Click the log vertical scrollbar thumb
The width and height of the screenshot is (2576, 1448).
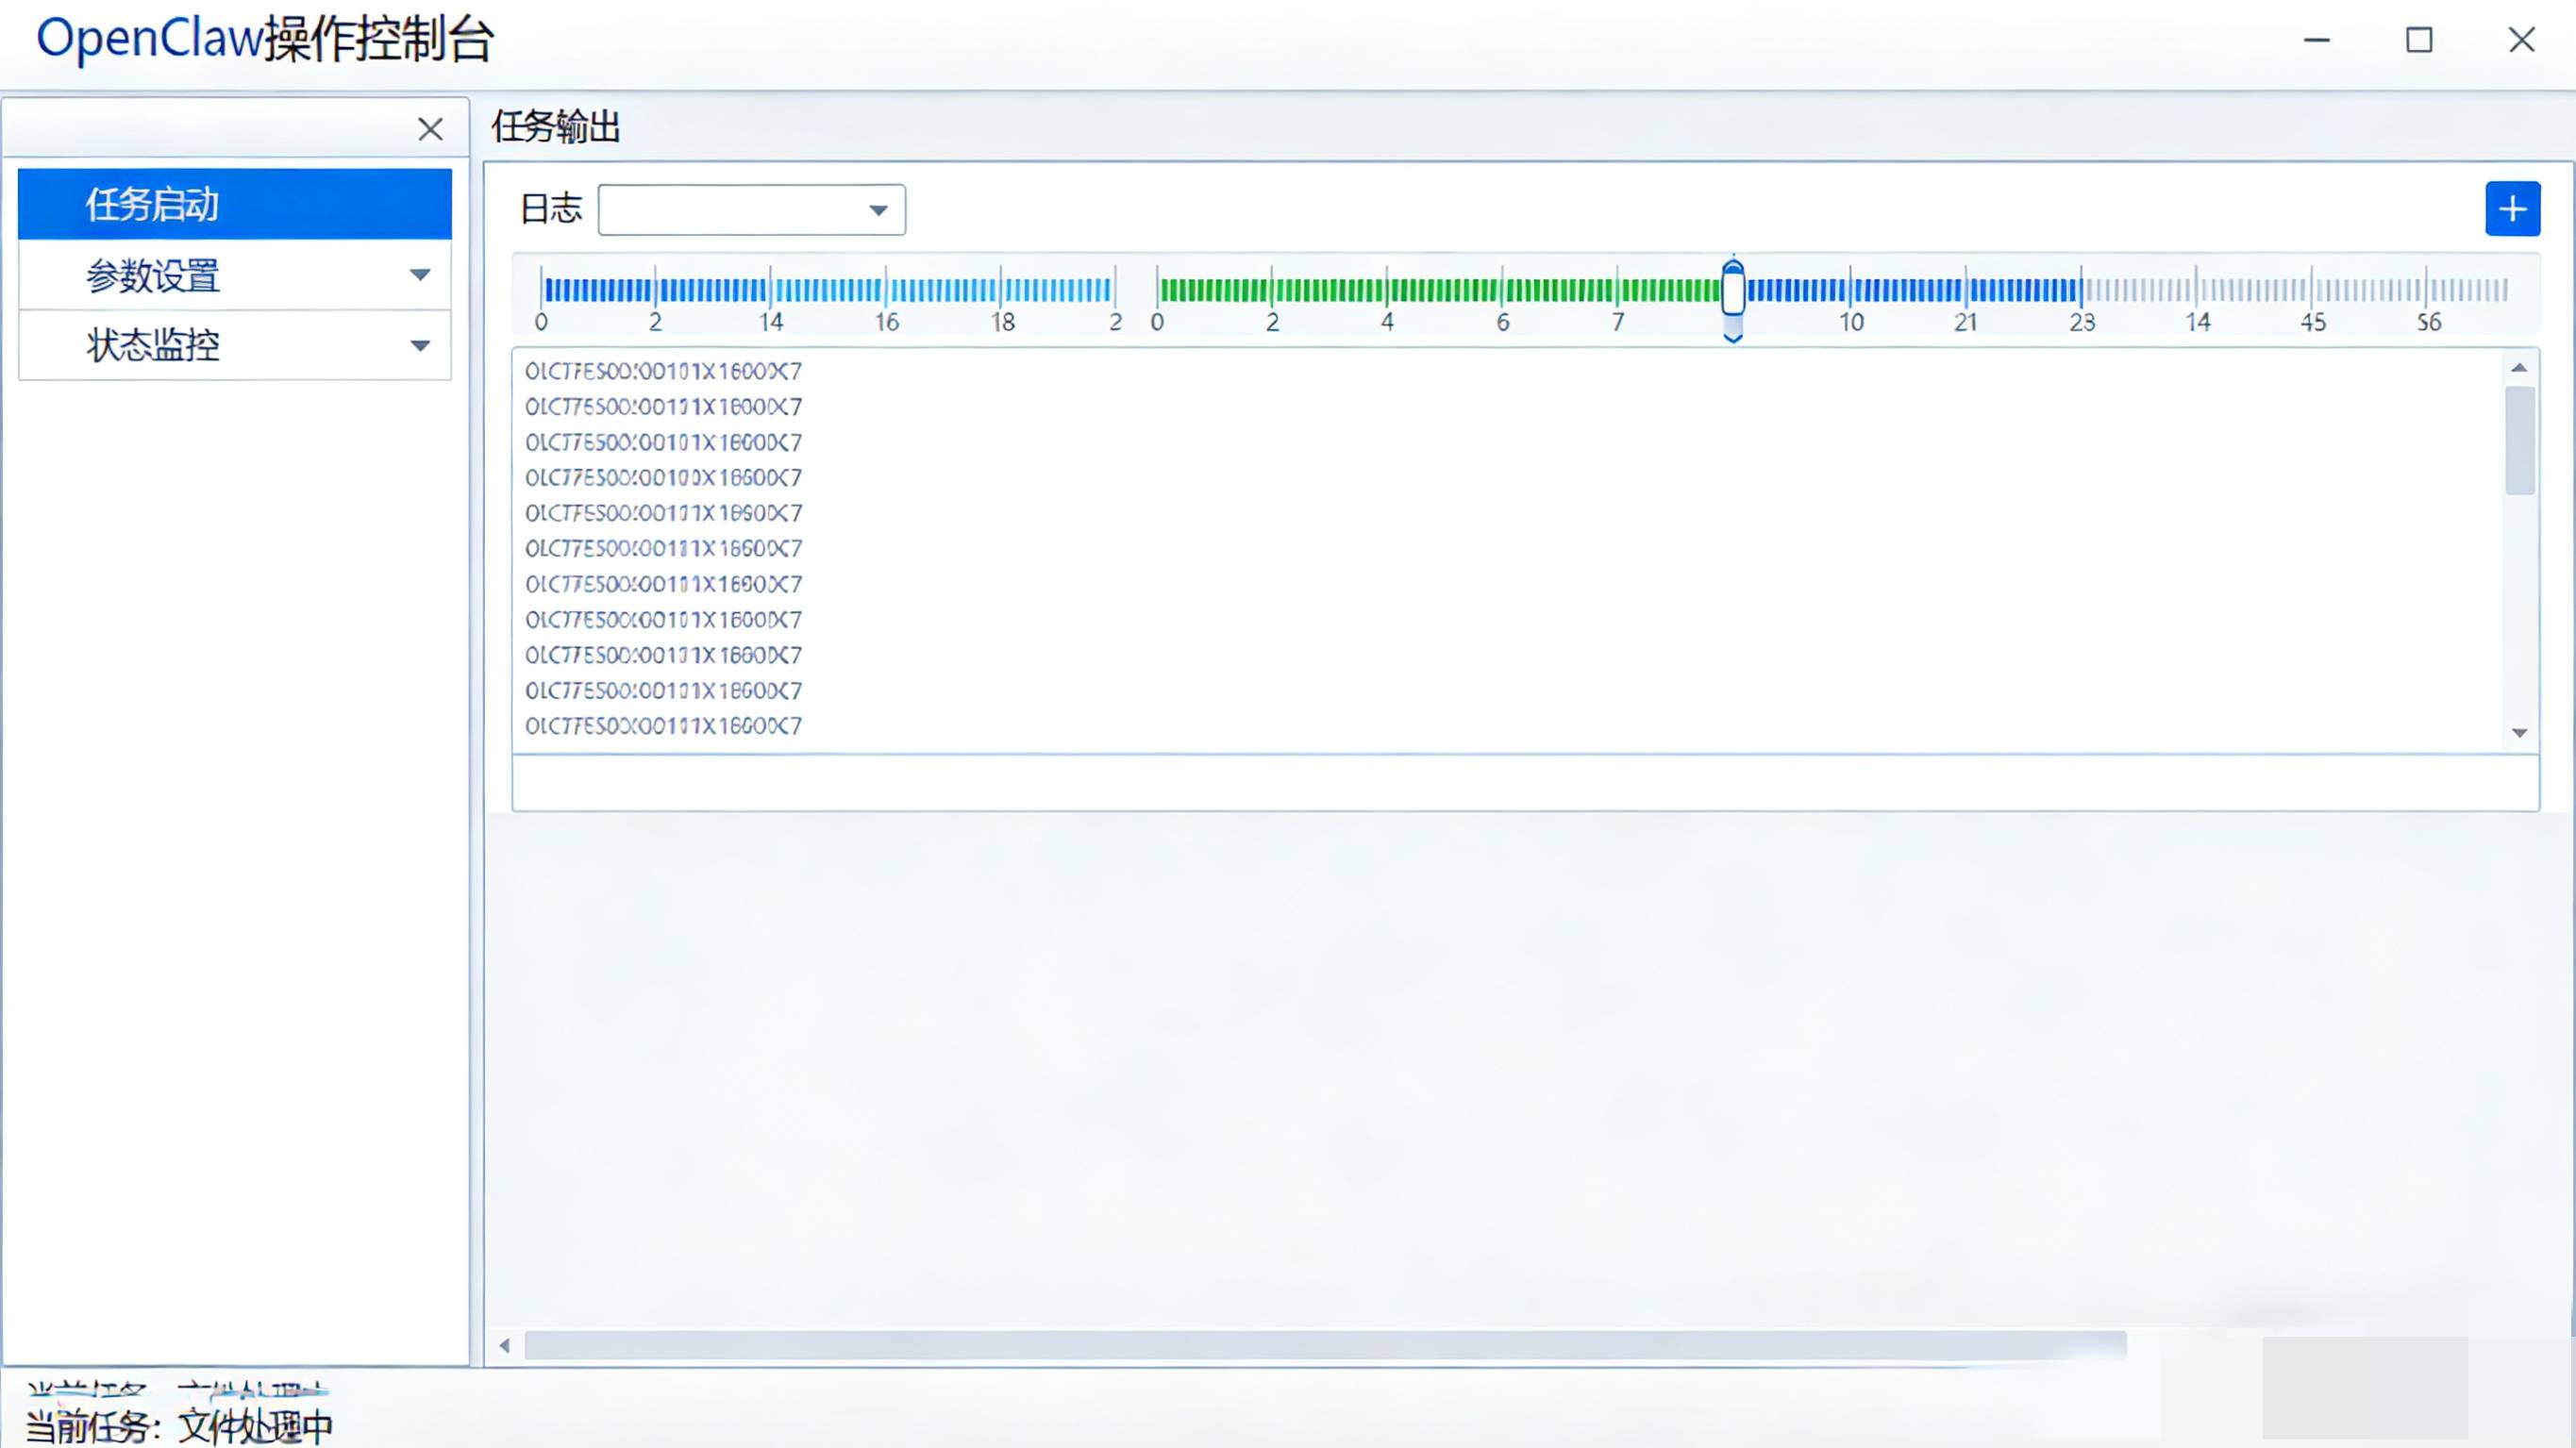[x=2518, y=440]
